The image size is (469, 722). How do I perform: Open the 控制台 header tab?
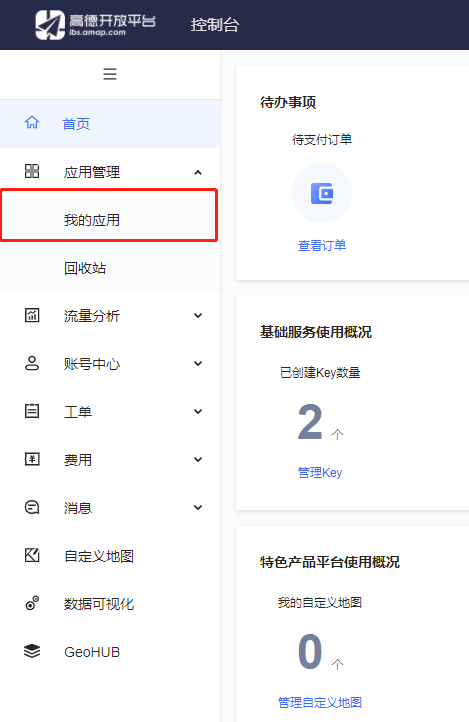(x=215, y=25)
